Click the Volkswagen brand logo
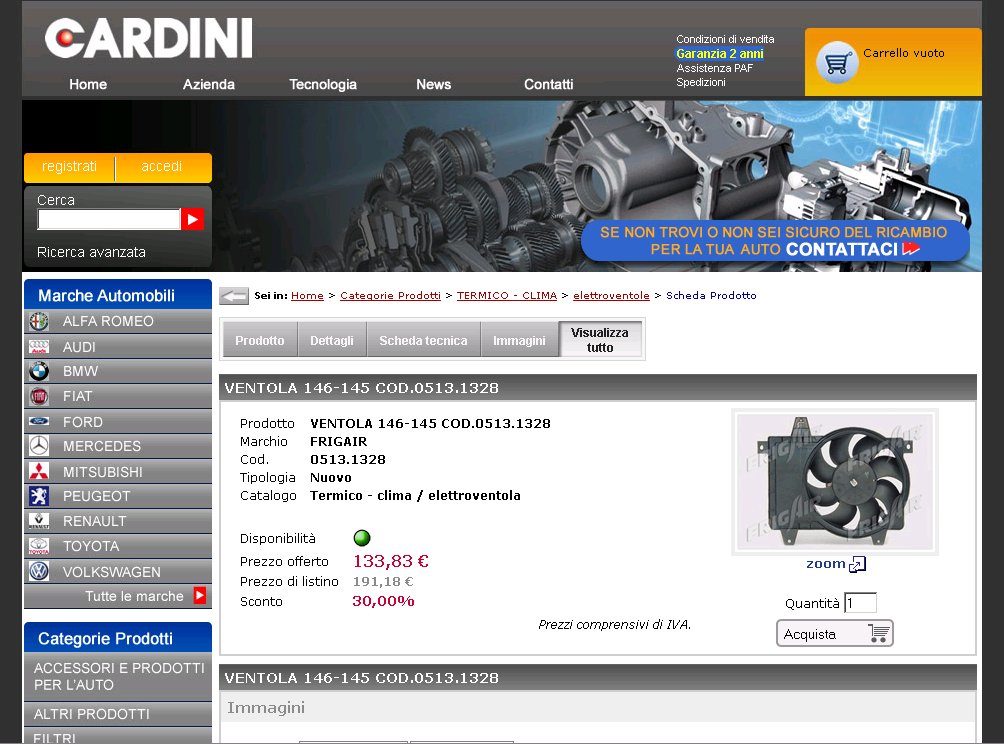Image resolution: width=1004 pixels, height=744 pixels. 39,571
